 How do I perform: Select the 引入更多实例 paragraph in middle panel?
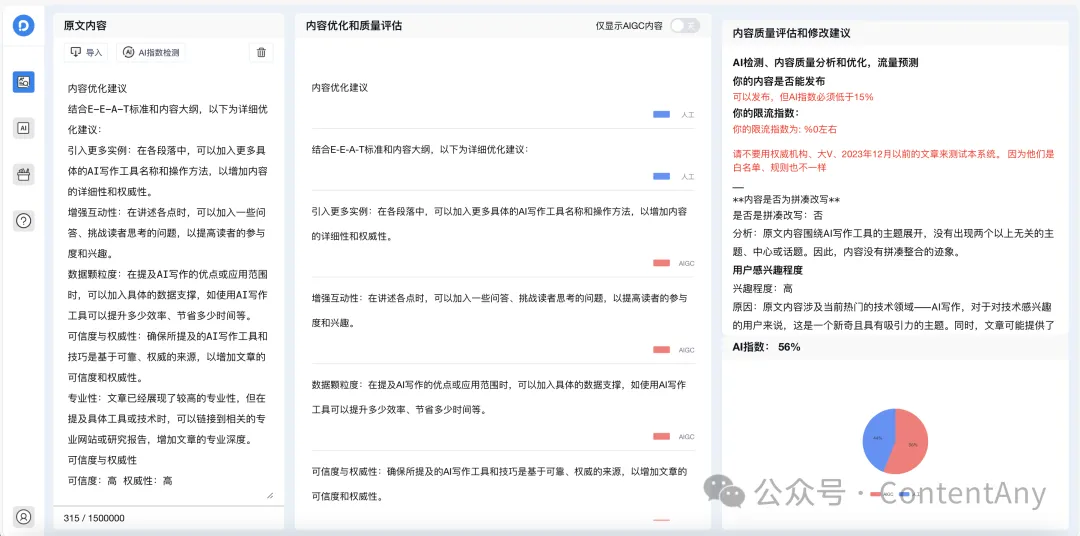[499, 223]
